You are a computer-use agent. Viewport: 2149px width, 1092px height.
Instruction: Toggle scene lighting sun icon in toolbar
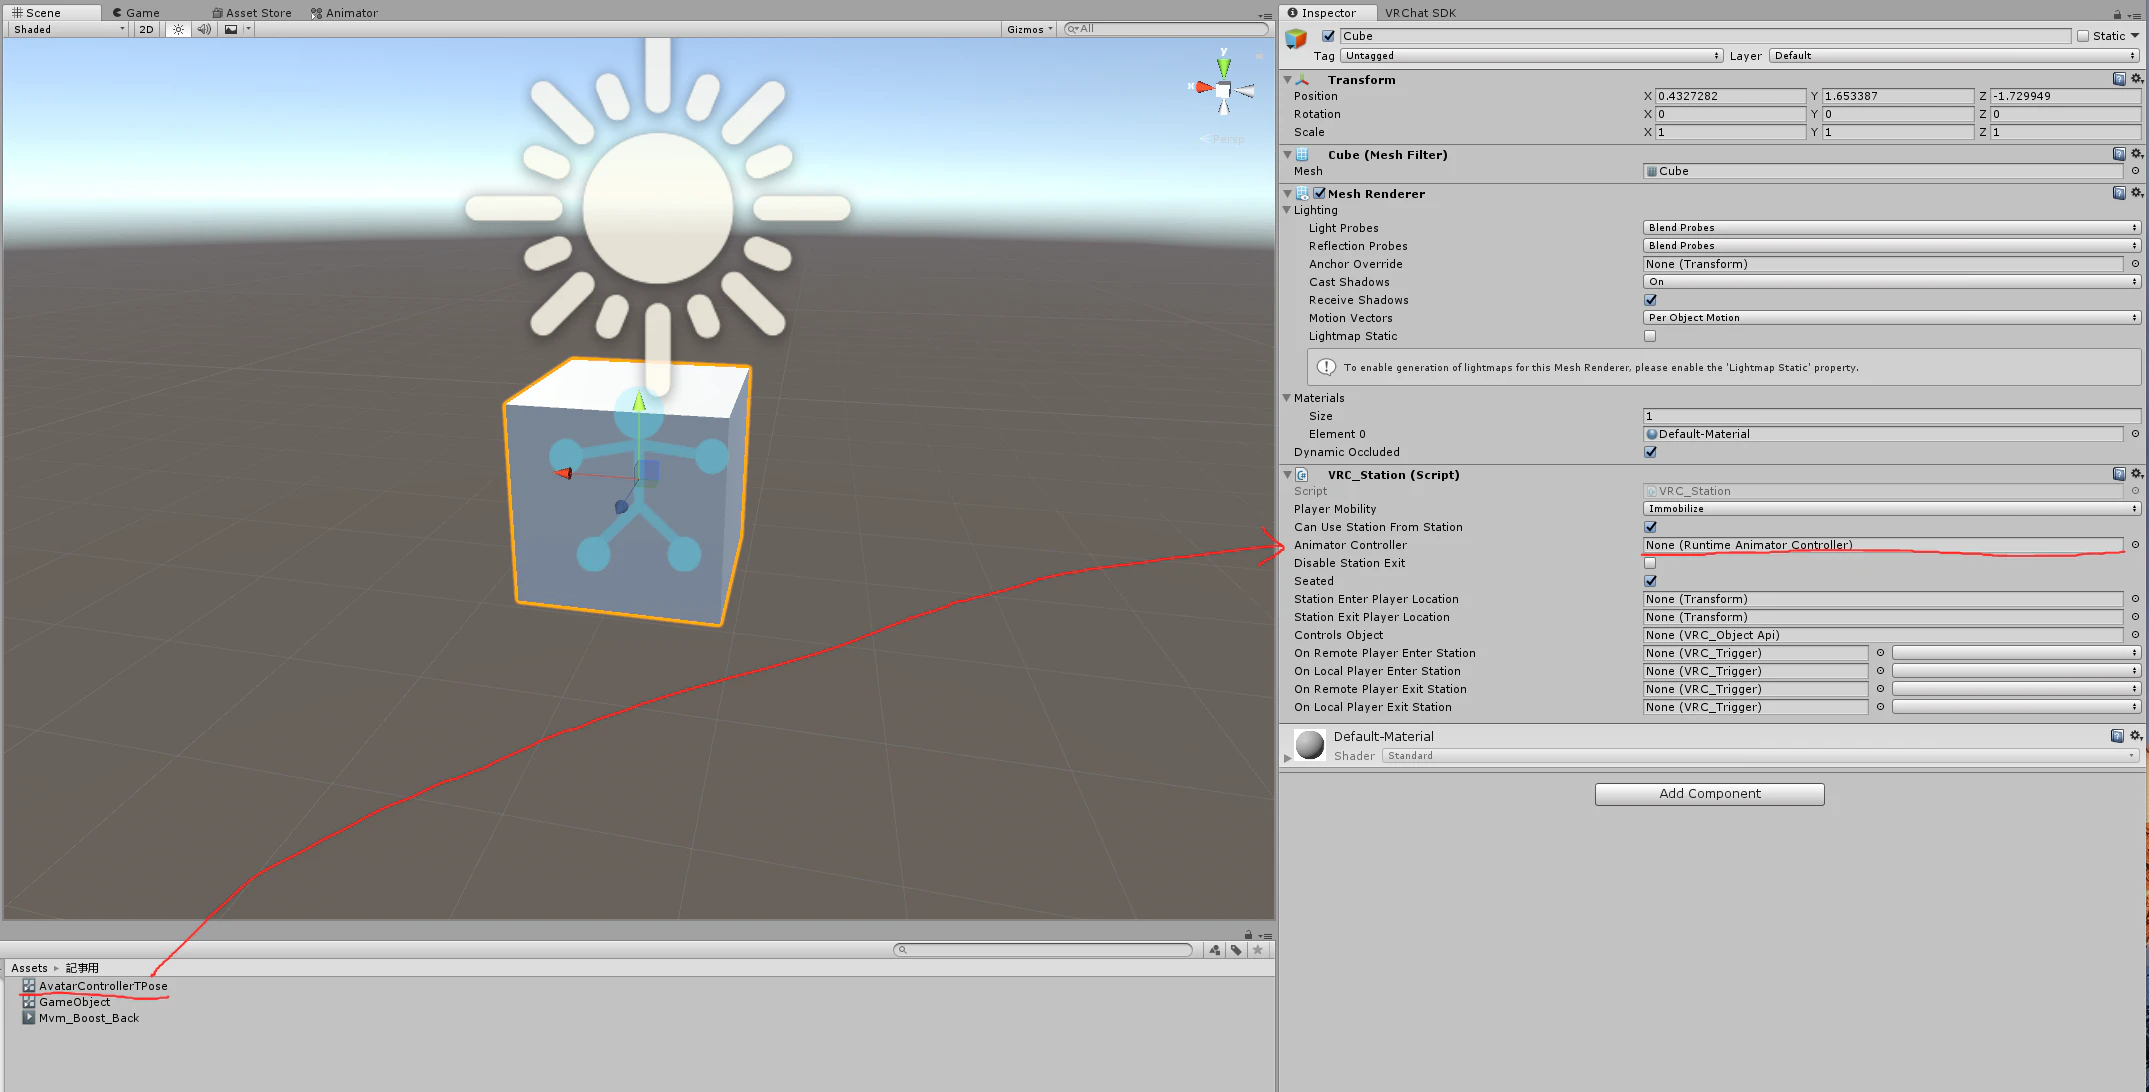178,29
